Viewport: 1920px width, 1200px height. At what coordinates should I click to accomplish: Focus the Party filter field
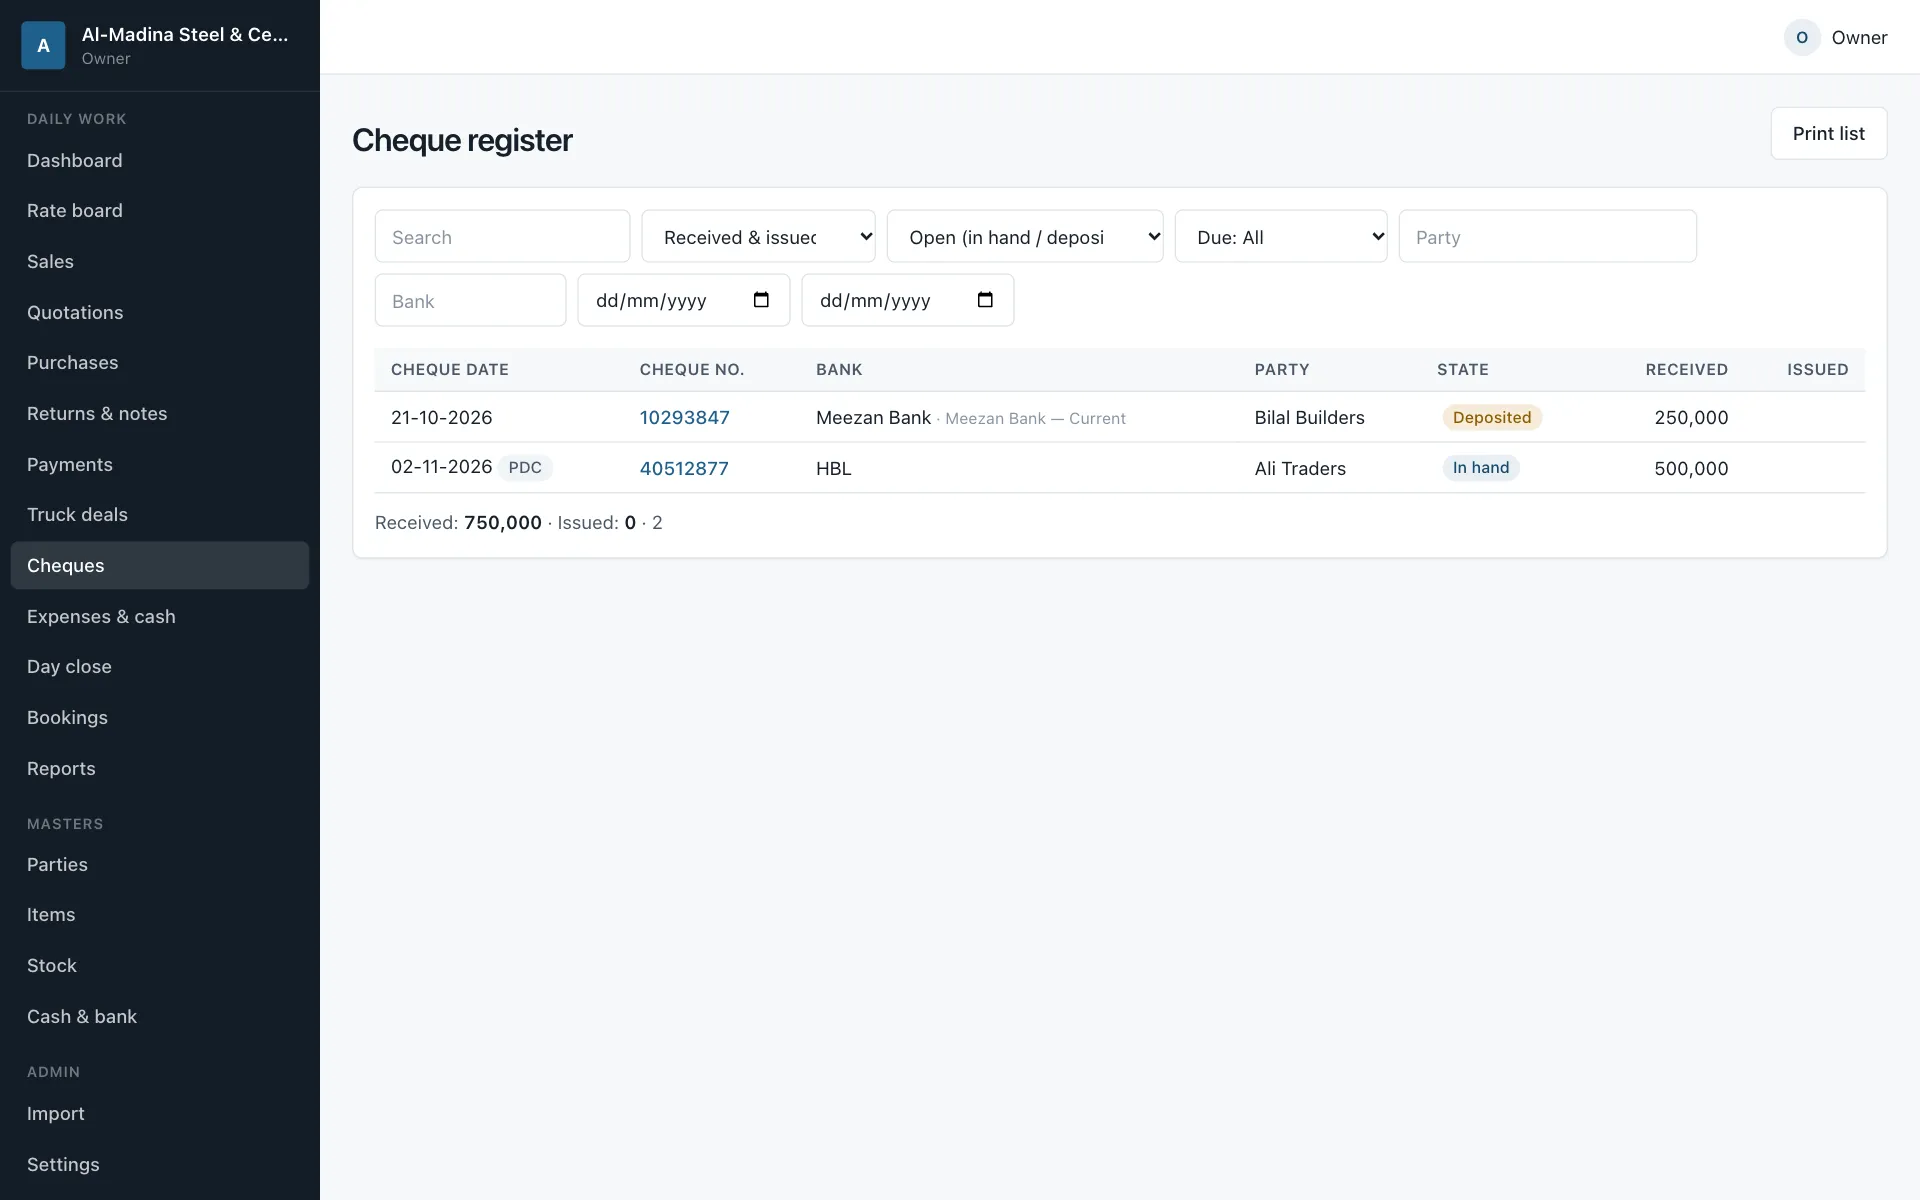click(1547, 237)
